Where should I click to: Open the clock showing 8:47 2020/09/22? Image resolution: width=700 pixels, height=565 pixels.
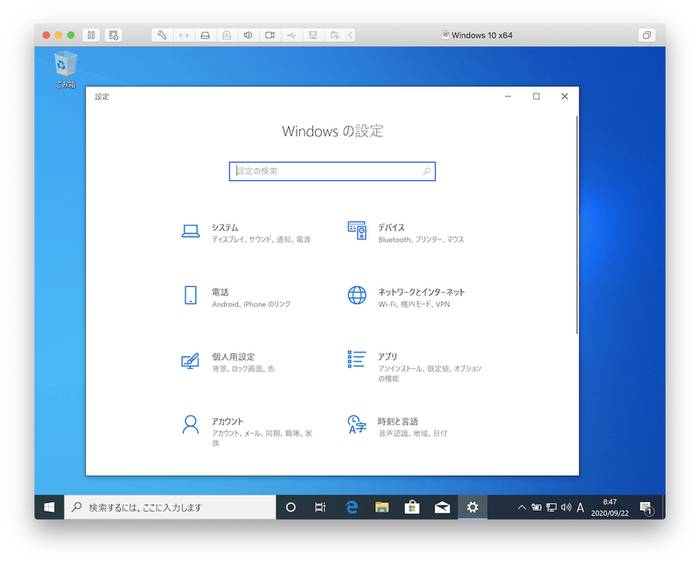coord(610,507)
